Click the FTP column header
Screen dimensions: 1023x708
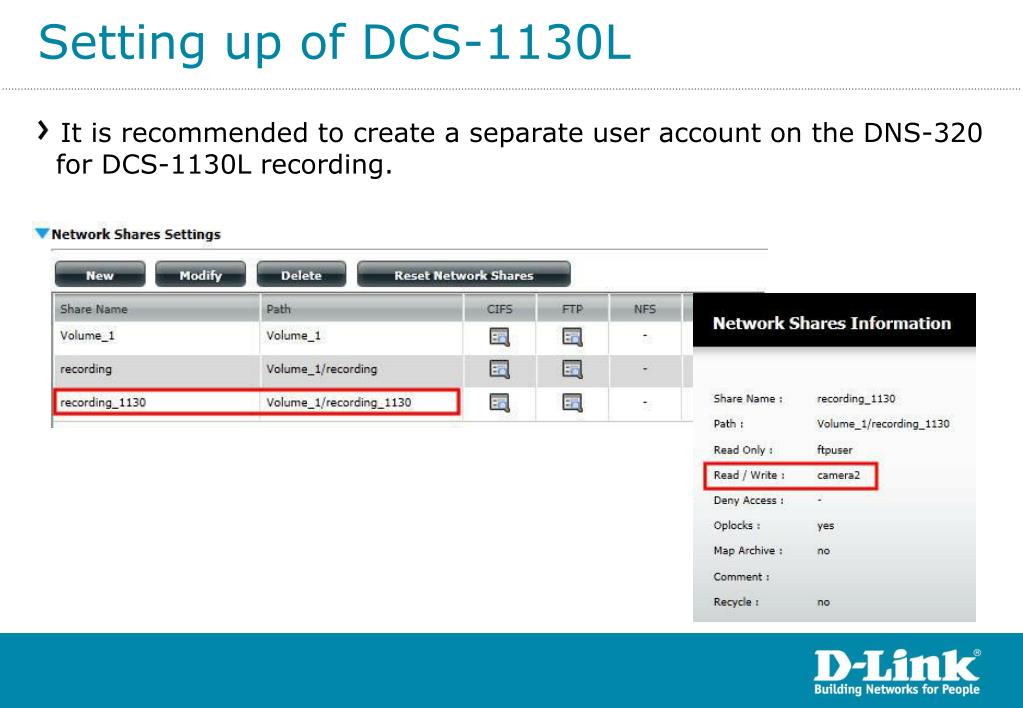point(572,309)
